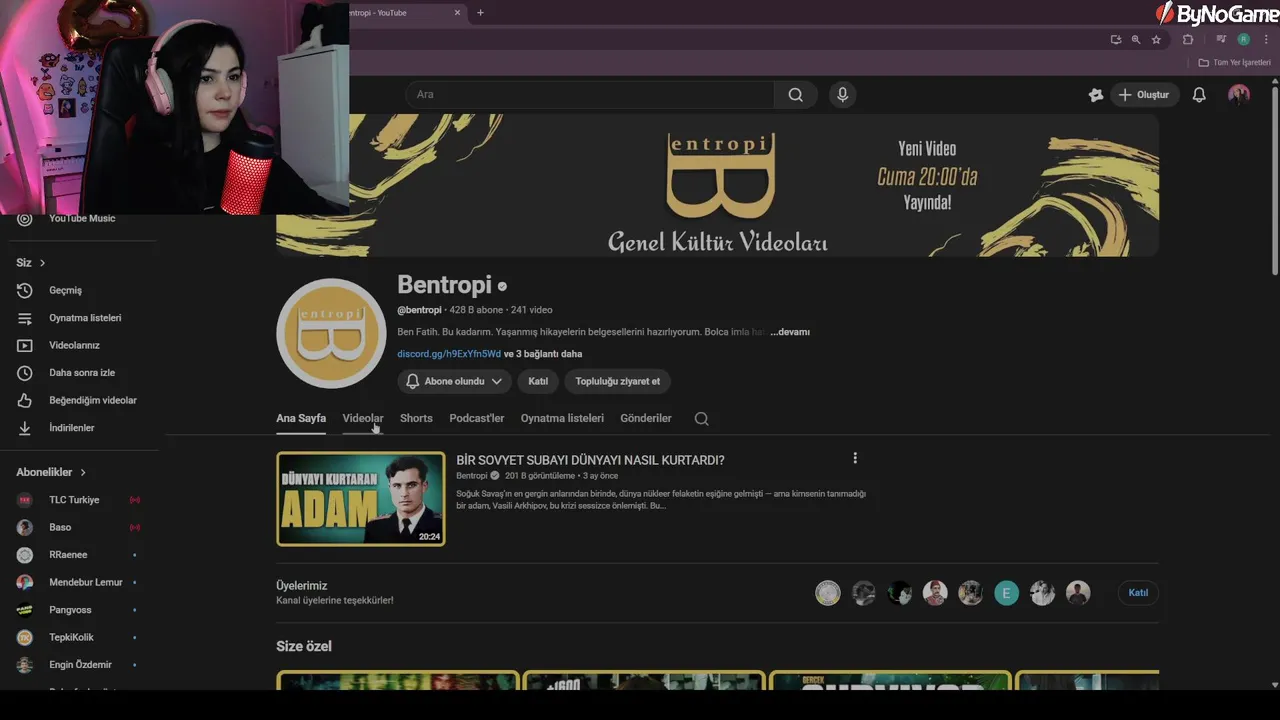Image resolution: width=1280 pixels, height=720 pixels.
Task: Expand the Abonelikler section chevron
Action: [x=83, y=472]
